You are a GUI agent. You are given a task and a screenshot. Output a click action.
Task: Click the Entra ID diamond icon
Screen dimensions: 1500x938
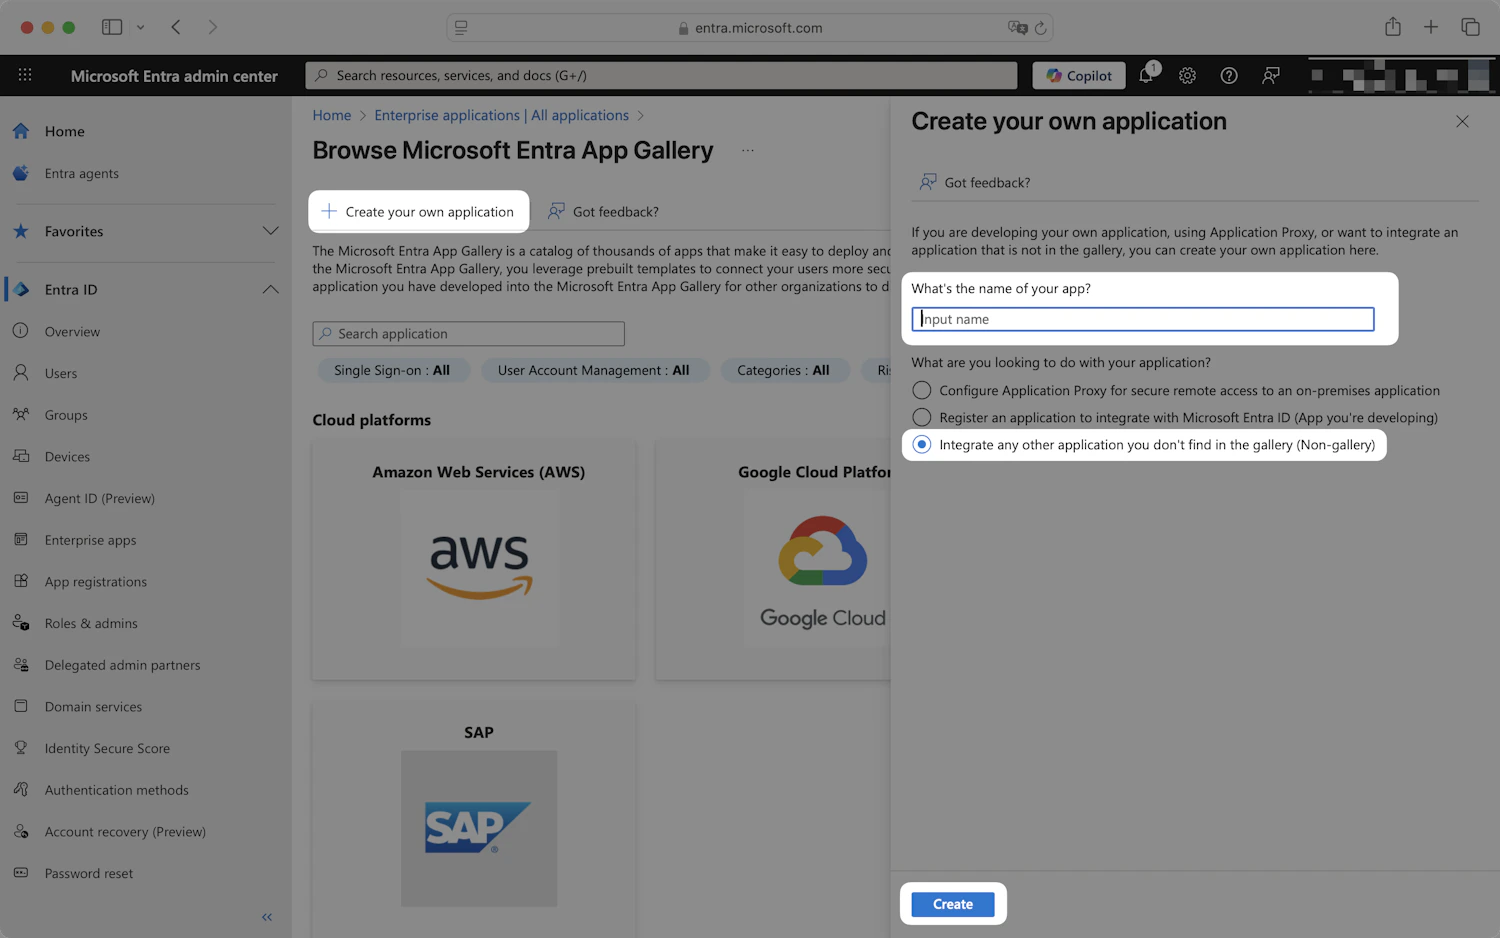[x=21, y=289]
